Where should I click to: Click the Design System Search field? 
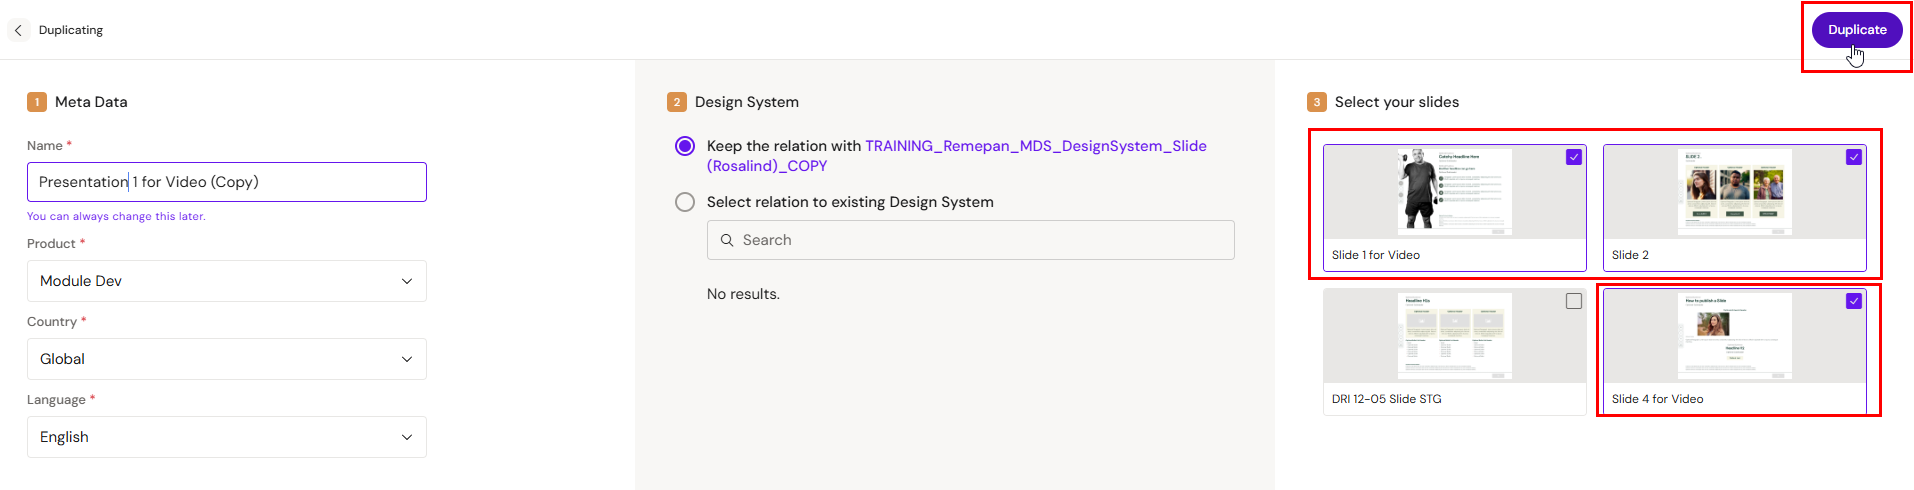pos(970,240)
